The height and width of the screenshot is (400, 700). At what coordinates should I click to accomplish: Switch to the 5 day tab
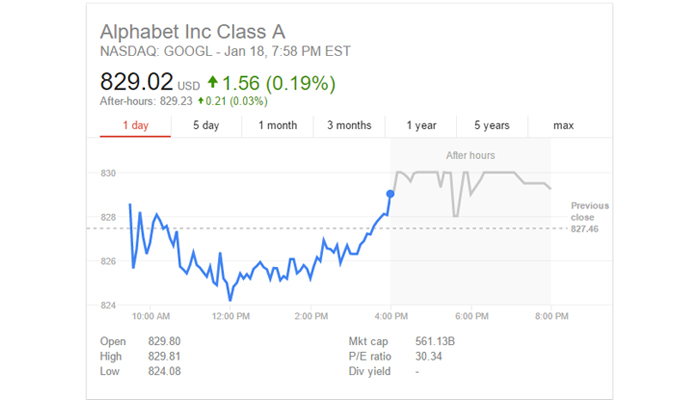click(206, 125)
